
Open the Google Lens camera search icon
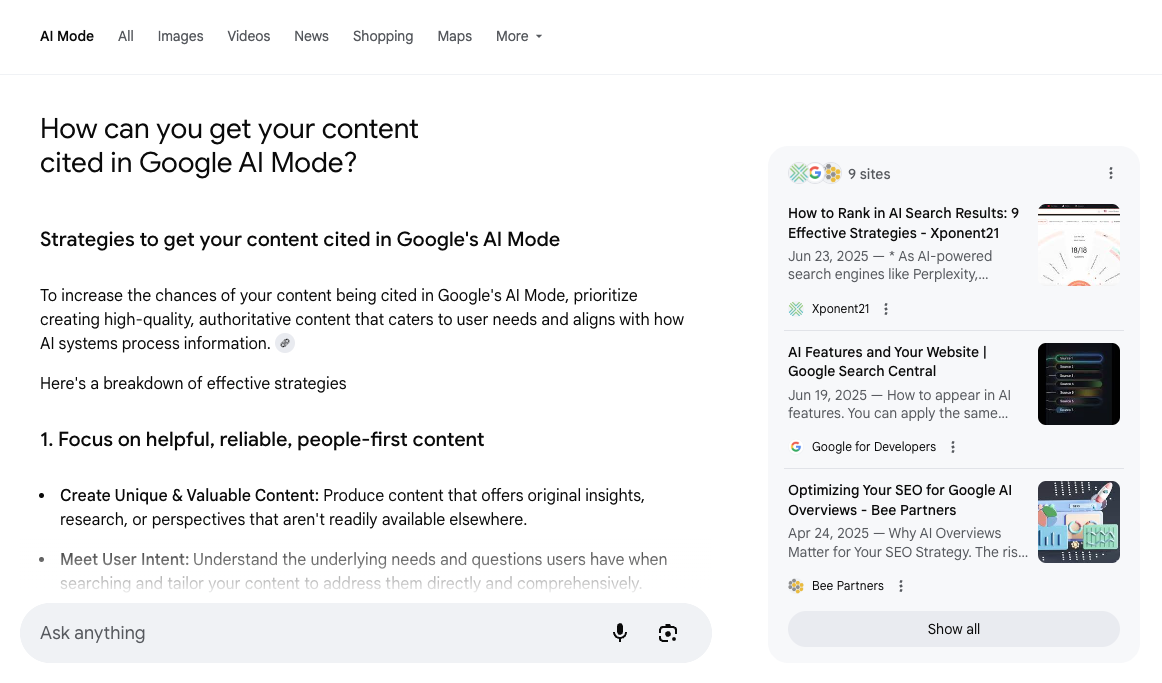tap(668, 633)
